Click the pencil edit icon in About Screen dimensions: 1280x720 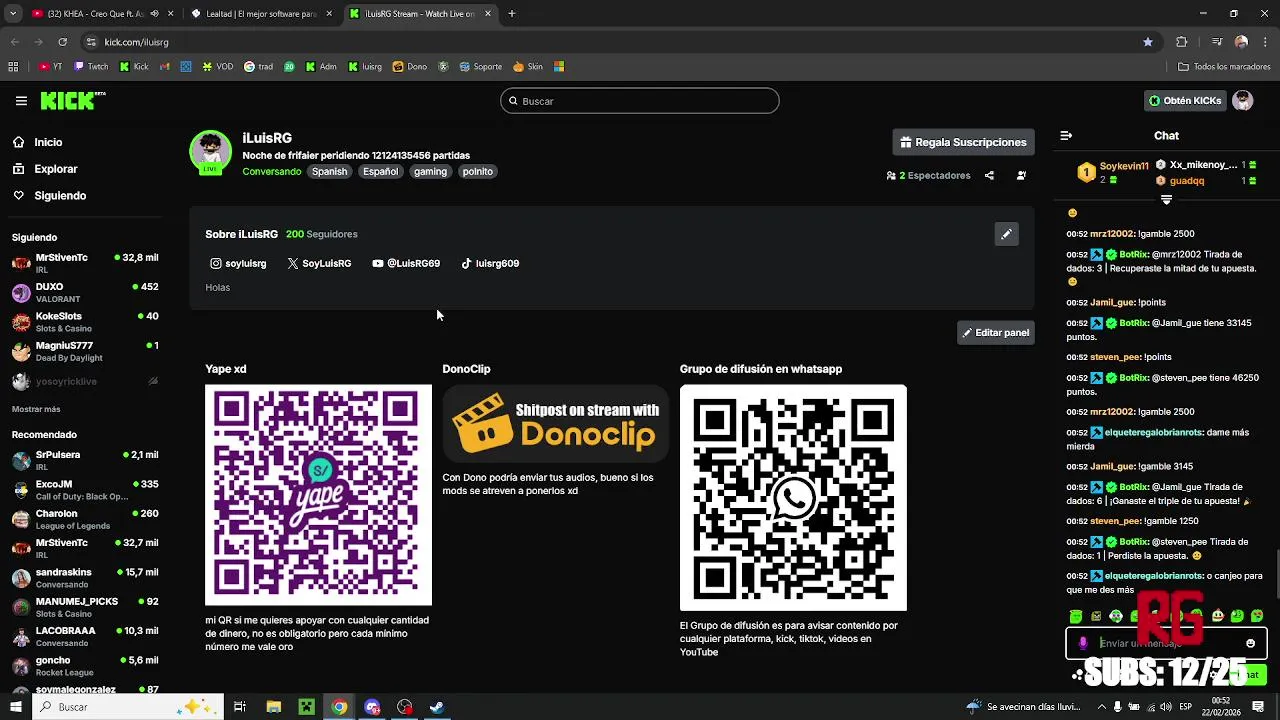(x=1006, y=234)
